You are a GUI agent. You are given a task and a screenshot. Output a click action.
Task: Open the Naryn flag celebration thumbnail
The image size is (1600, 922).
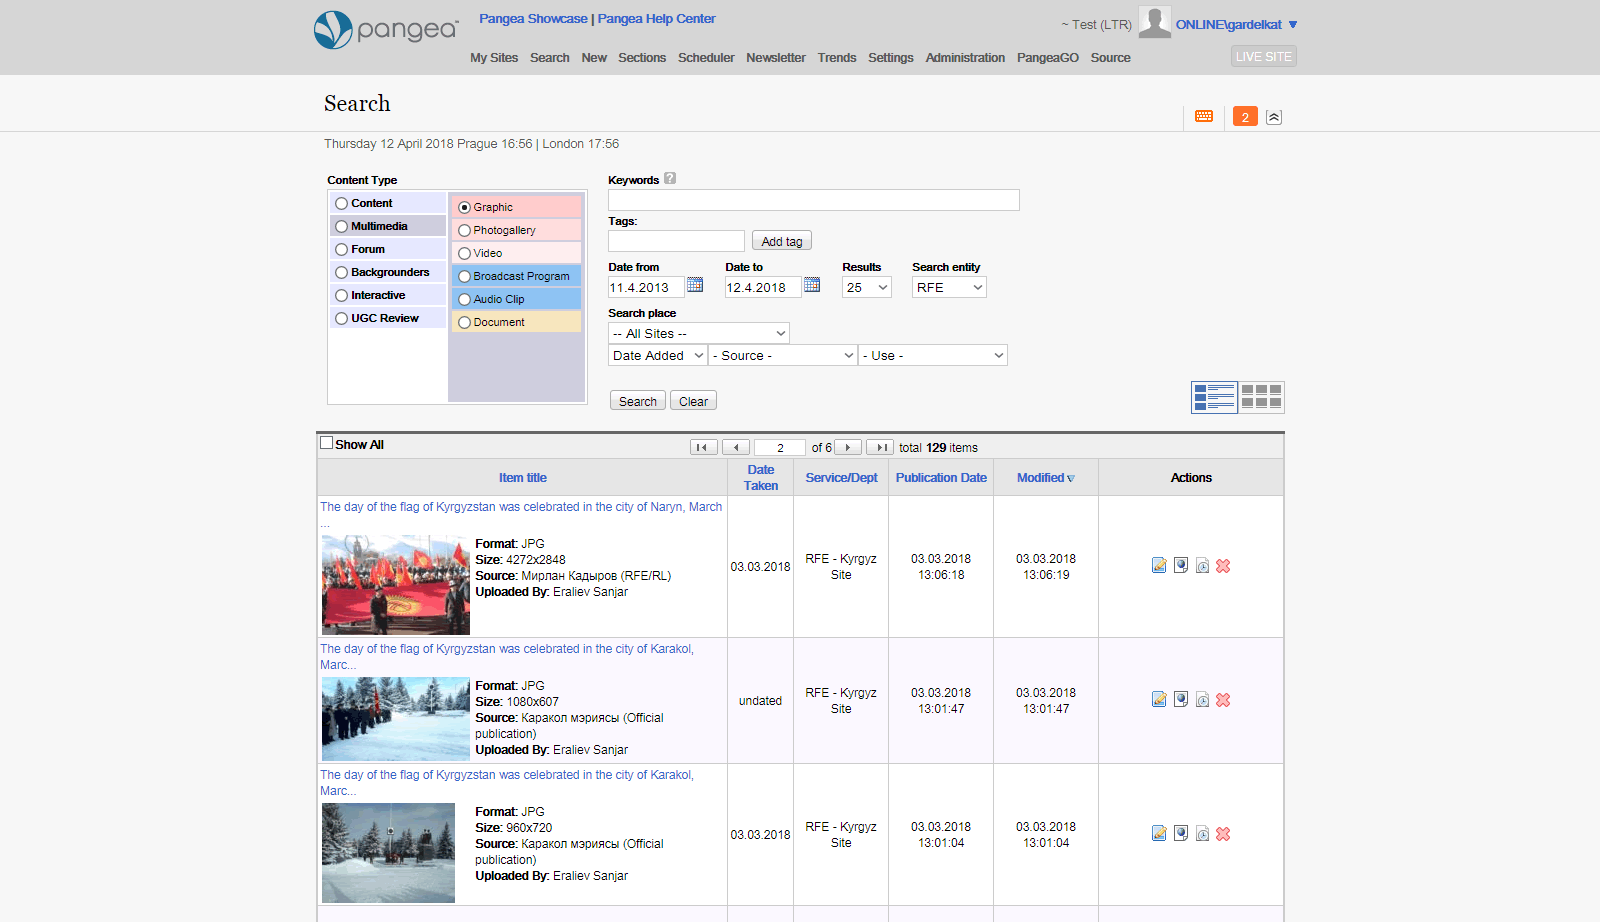(396, 585)
